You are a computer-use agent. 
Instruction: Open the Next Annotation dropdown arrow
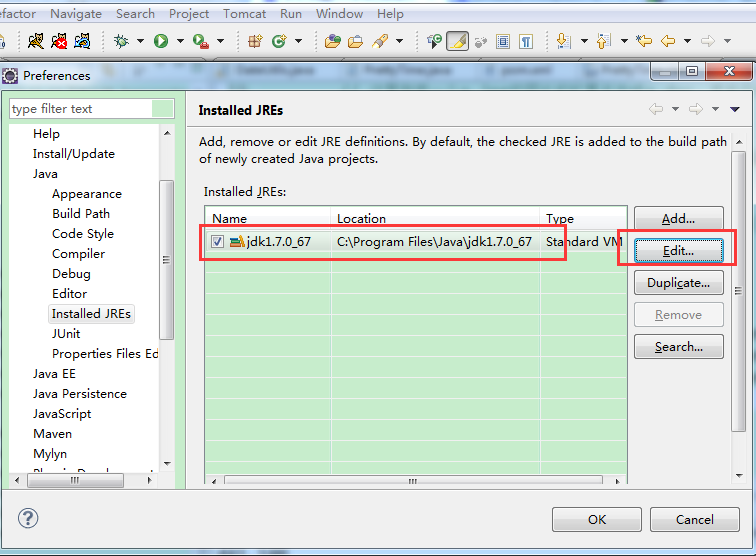click(x=584, y=41)
